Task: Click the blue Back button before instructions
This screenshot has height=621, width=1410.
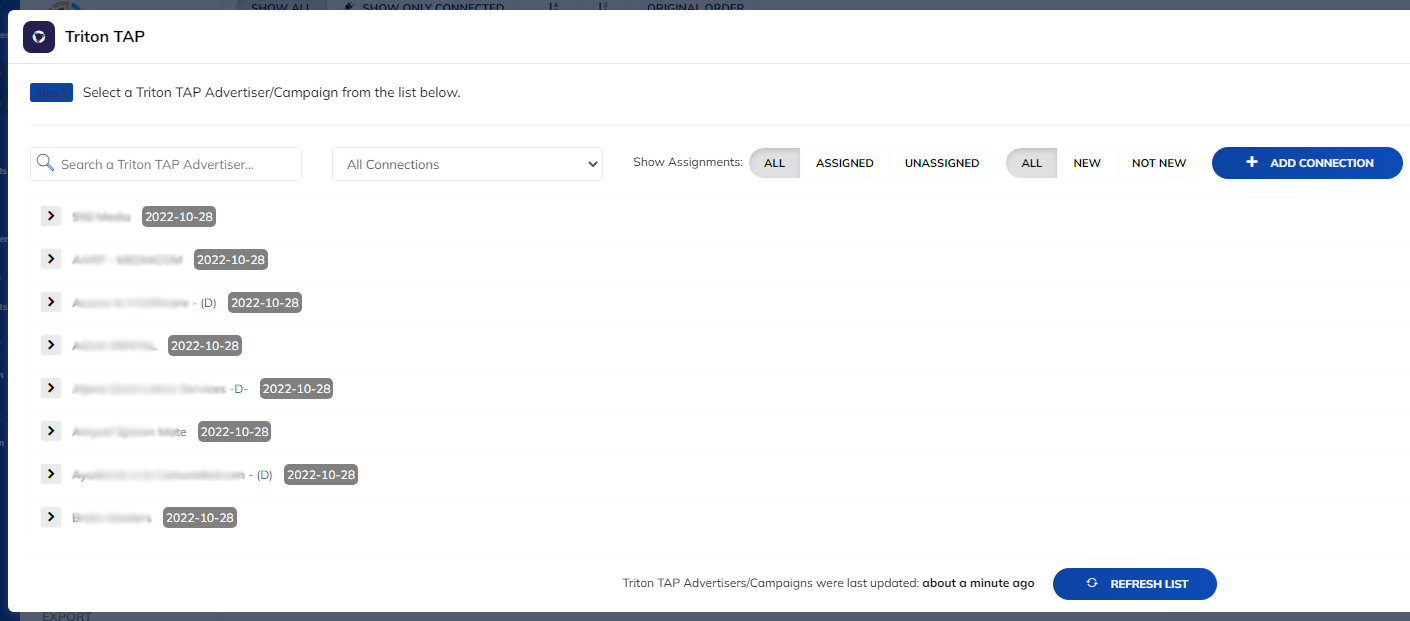Action: (51, 93)
